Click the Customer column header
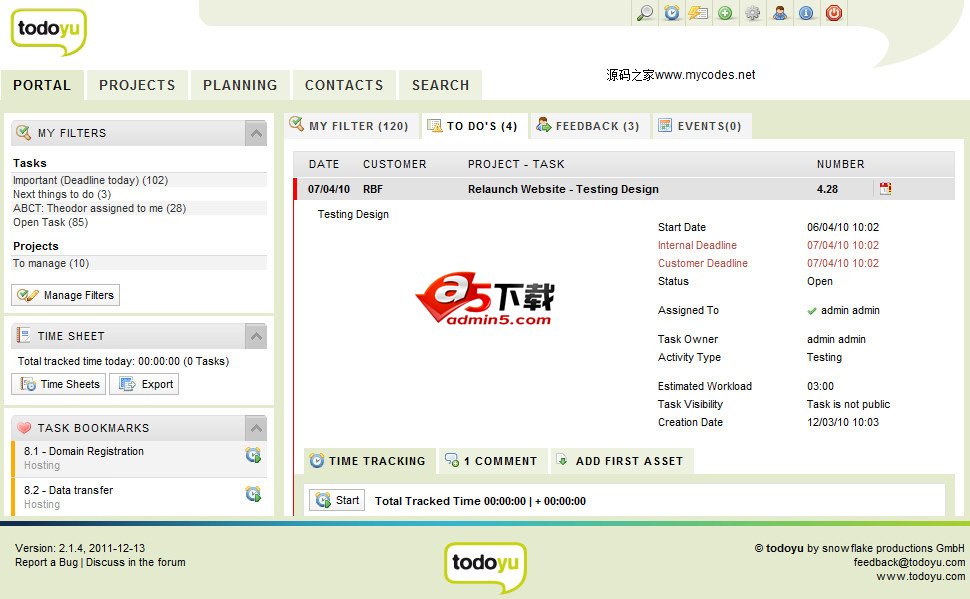 pyautogui.click(x=395, y=164)
